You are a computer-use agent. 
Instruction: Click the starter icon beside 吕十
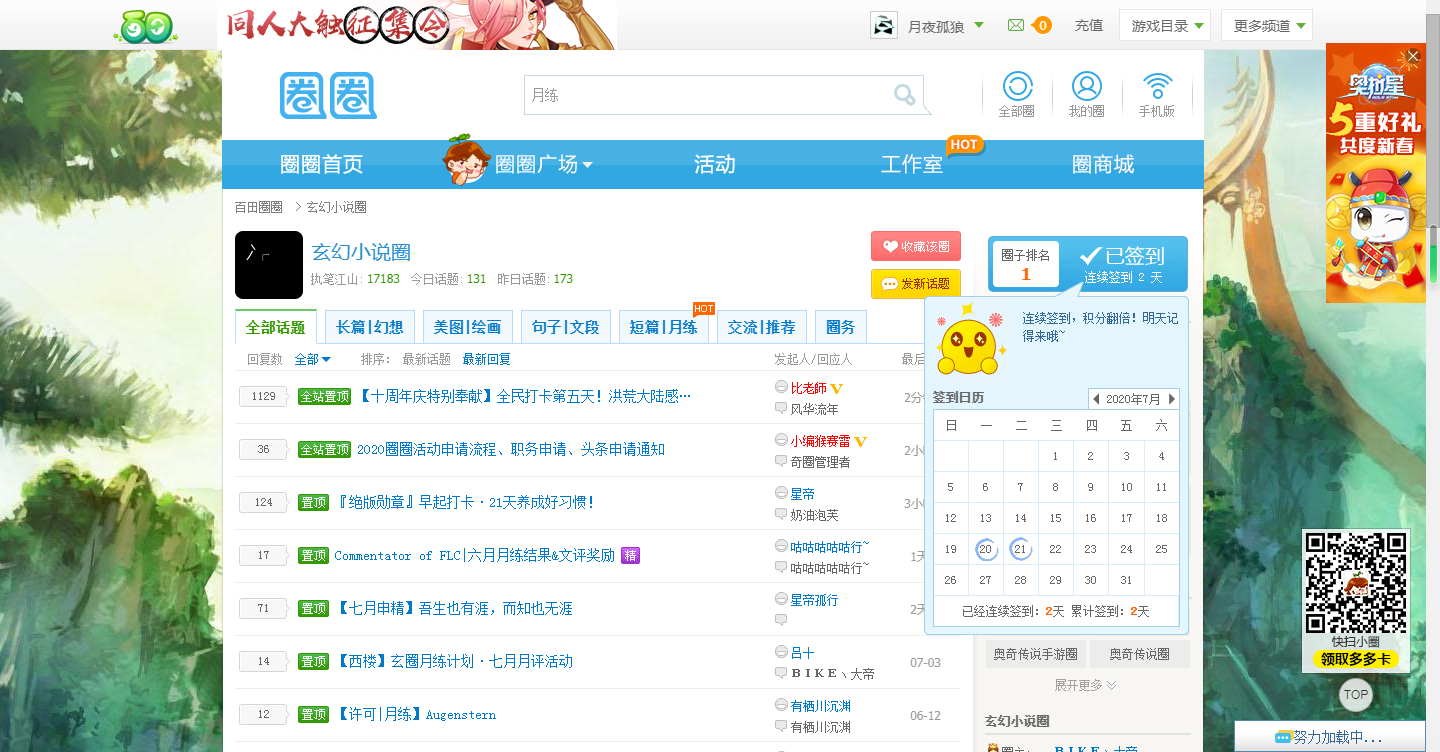click(x=781, y=652)
